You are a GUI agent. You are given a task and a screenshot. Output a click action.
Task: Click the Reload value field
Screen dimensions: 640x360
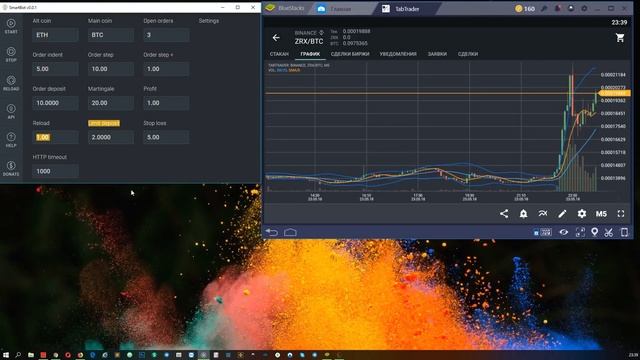click(x=55, y=137)
